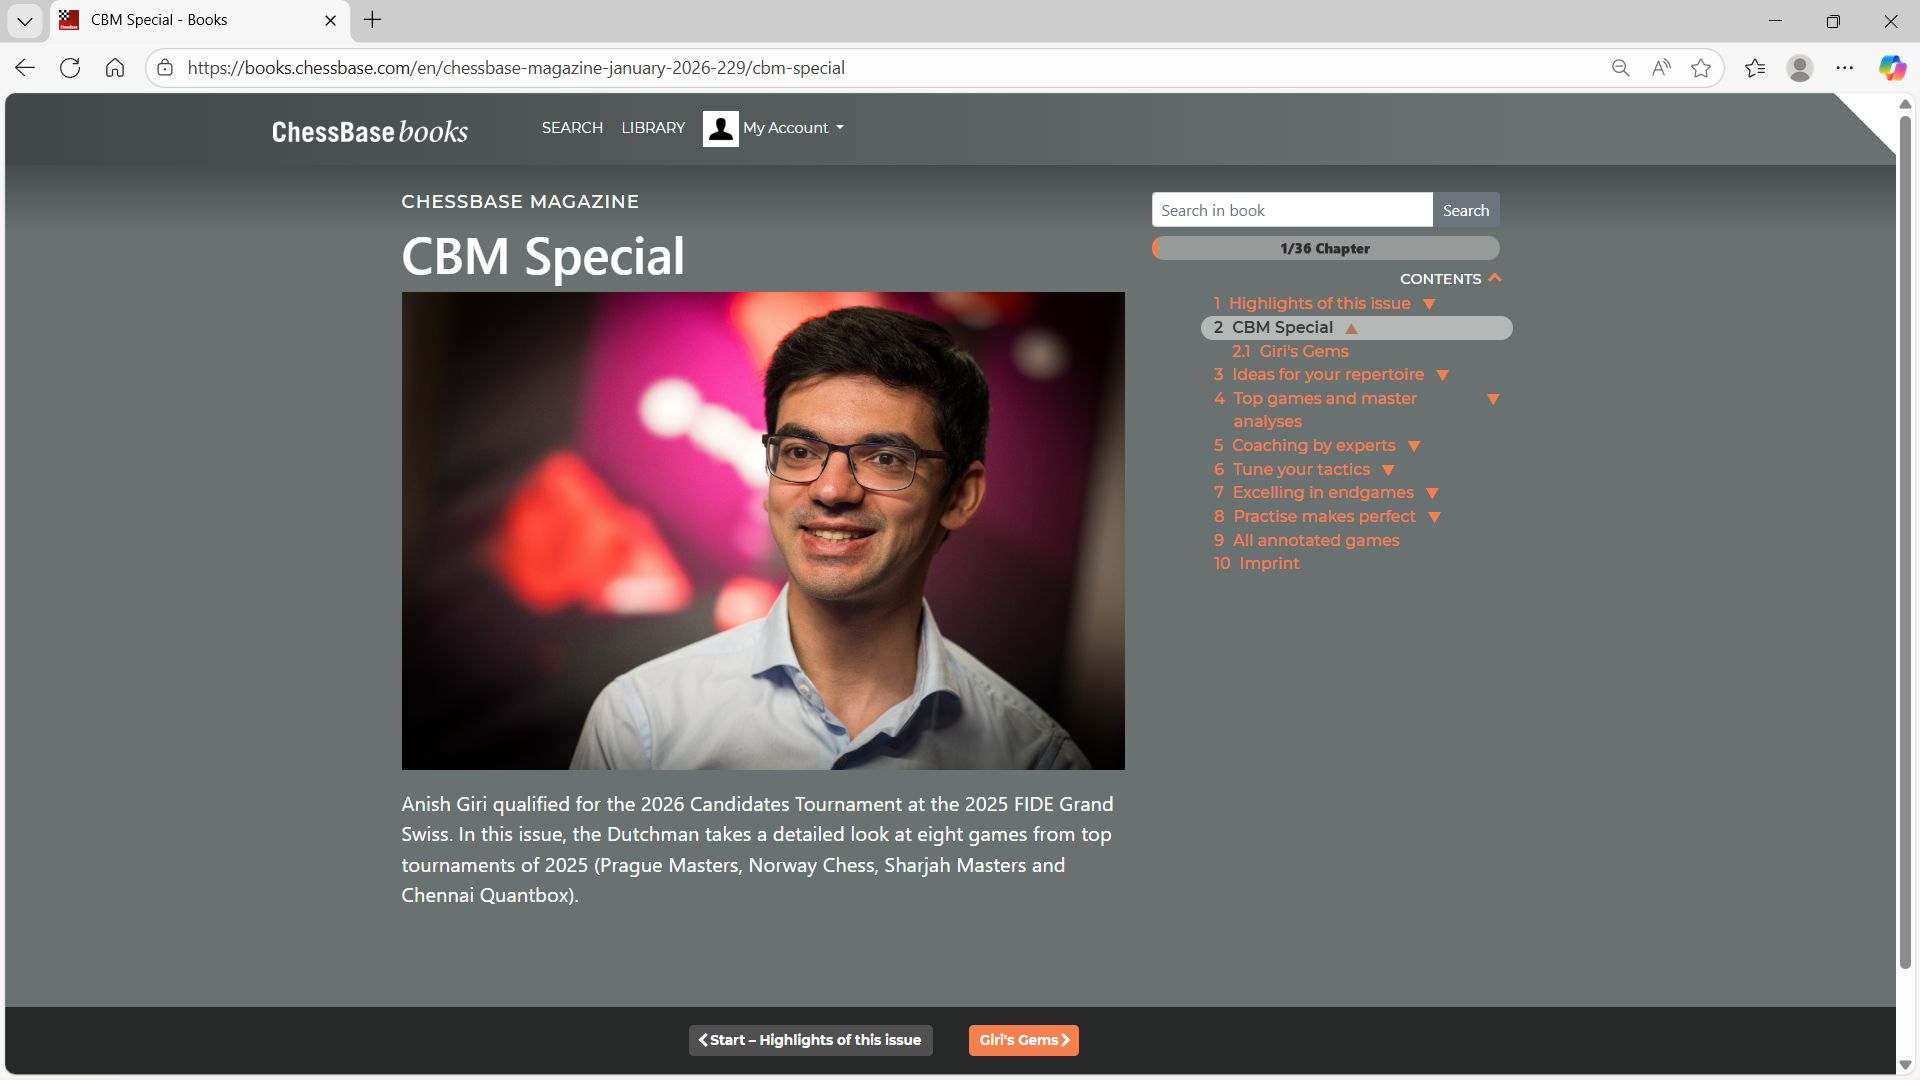Click the Giri's Gems next button

coord(1023,1040)
